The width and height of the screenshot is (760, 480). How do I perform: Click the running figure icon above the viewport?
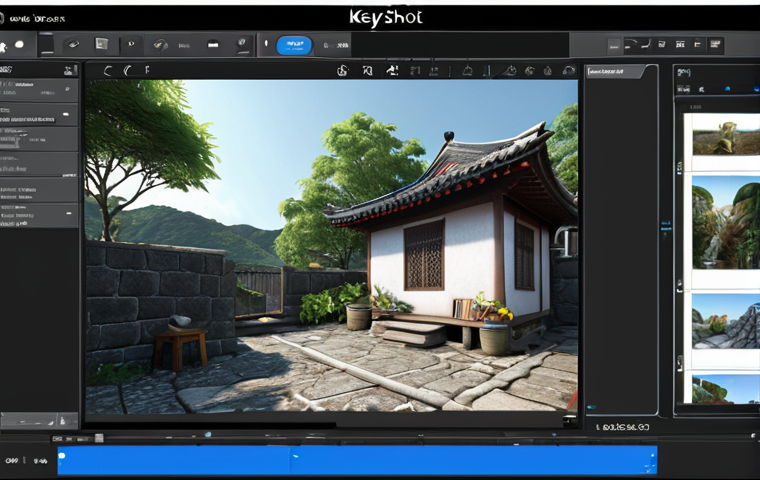point(392,71)
